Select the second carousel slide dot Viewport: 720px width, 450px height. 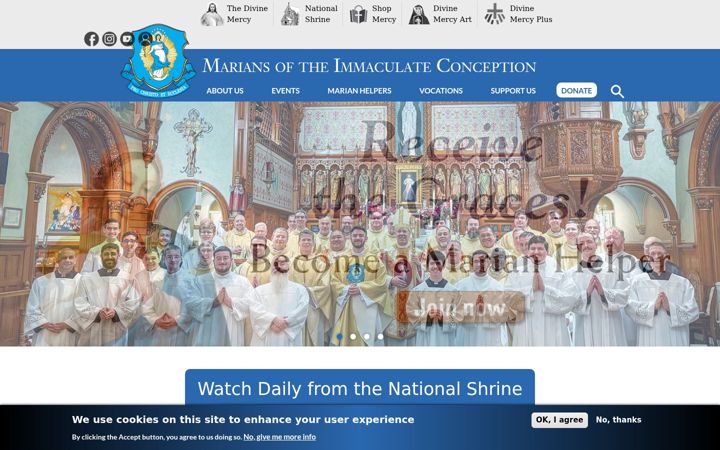353,337
